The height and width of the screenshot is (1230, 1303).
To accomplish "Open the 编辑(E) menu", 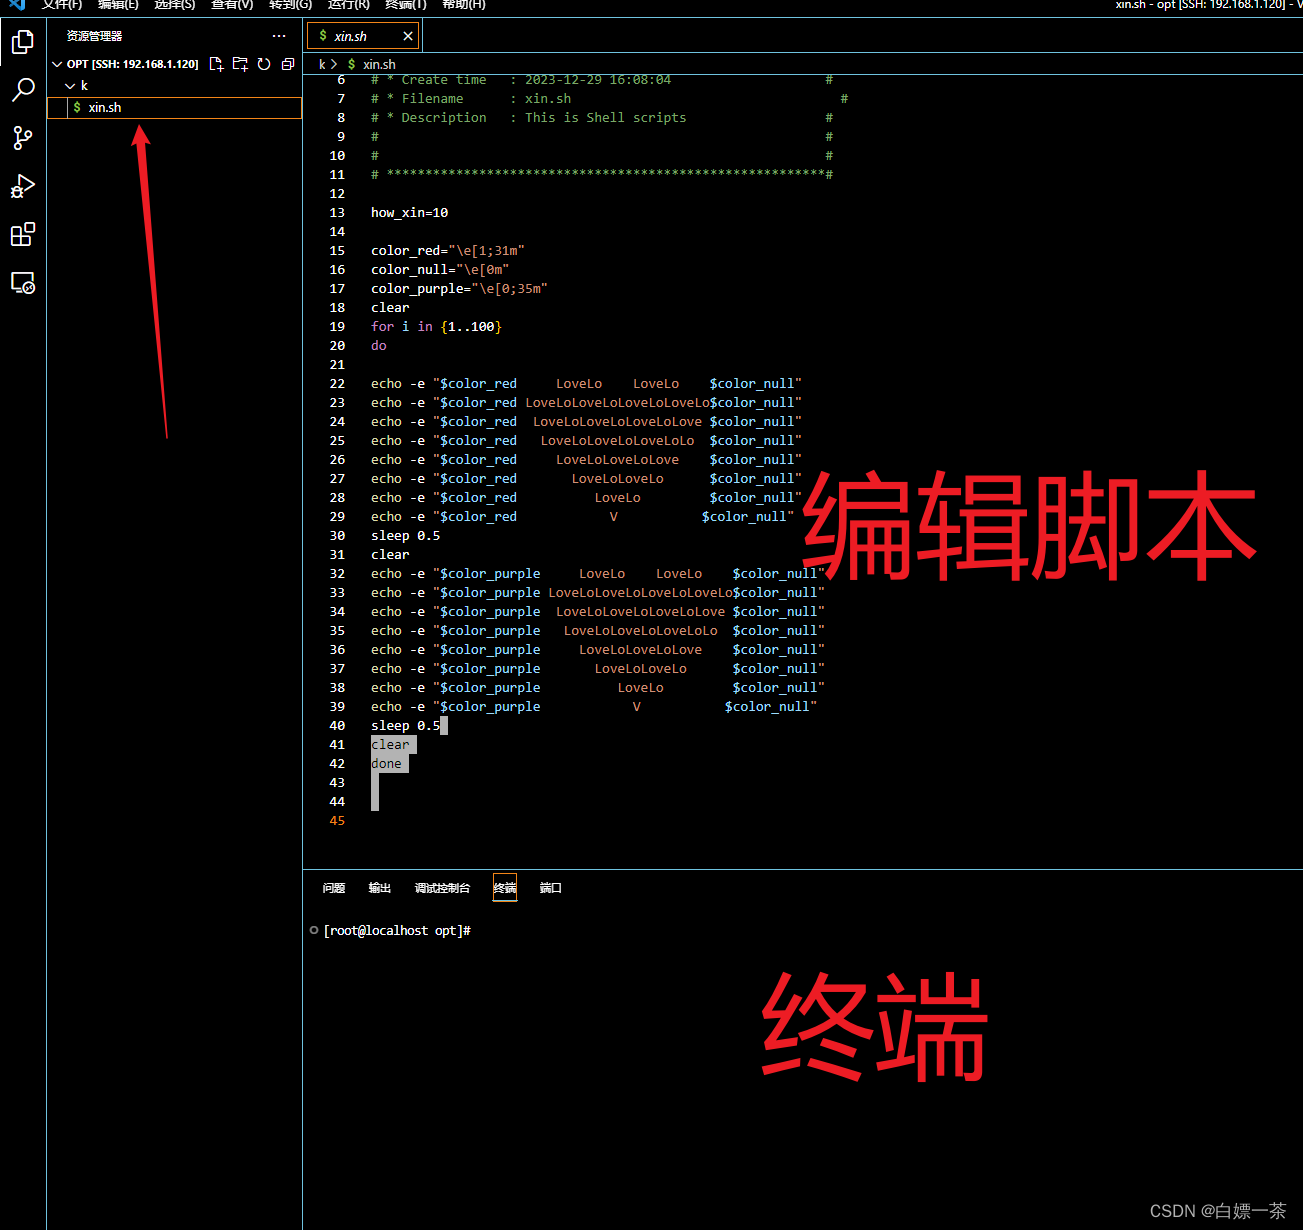I will tap(118, 4).
